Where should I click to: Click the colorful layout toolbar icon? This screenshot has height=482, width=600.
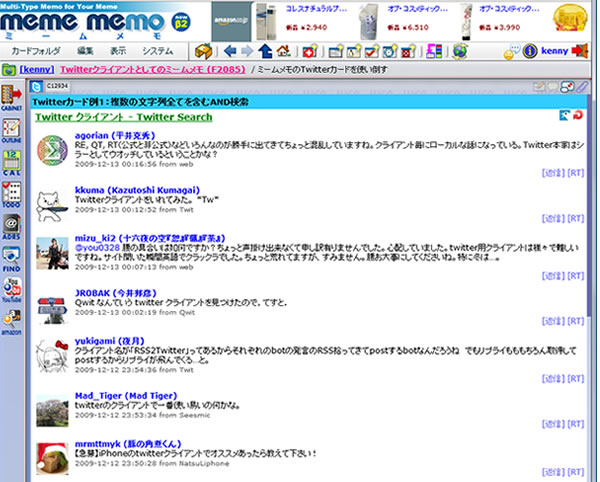point(434,51)
